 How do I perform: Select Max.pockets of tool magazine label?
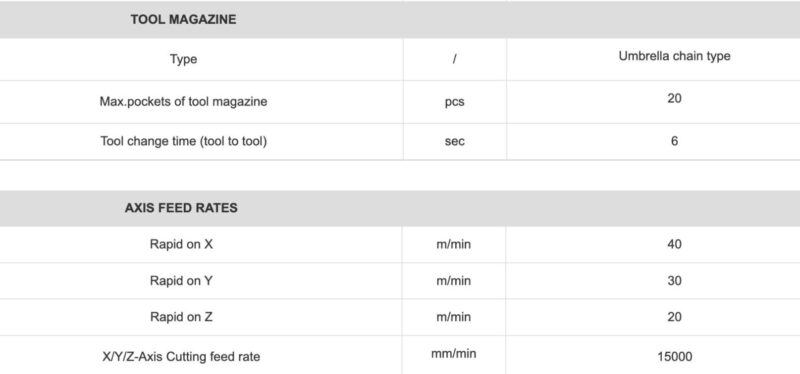click(183, 102)
